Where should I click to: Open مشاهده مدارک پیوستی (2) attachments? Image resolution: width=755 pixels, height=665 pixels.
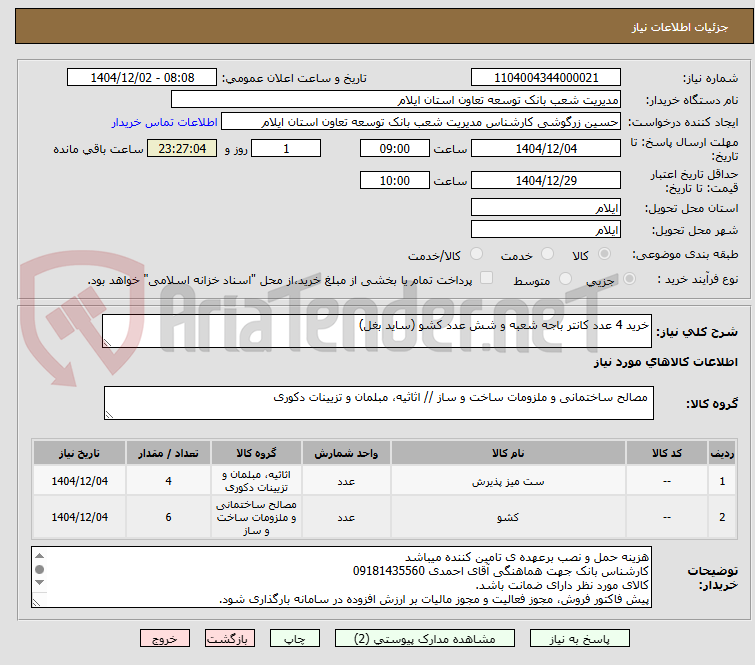425,639
